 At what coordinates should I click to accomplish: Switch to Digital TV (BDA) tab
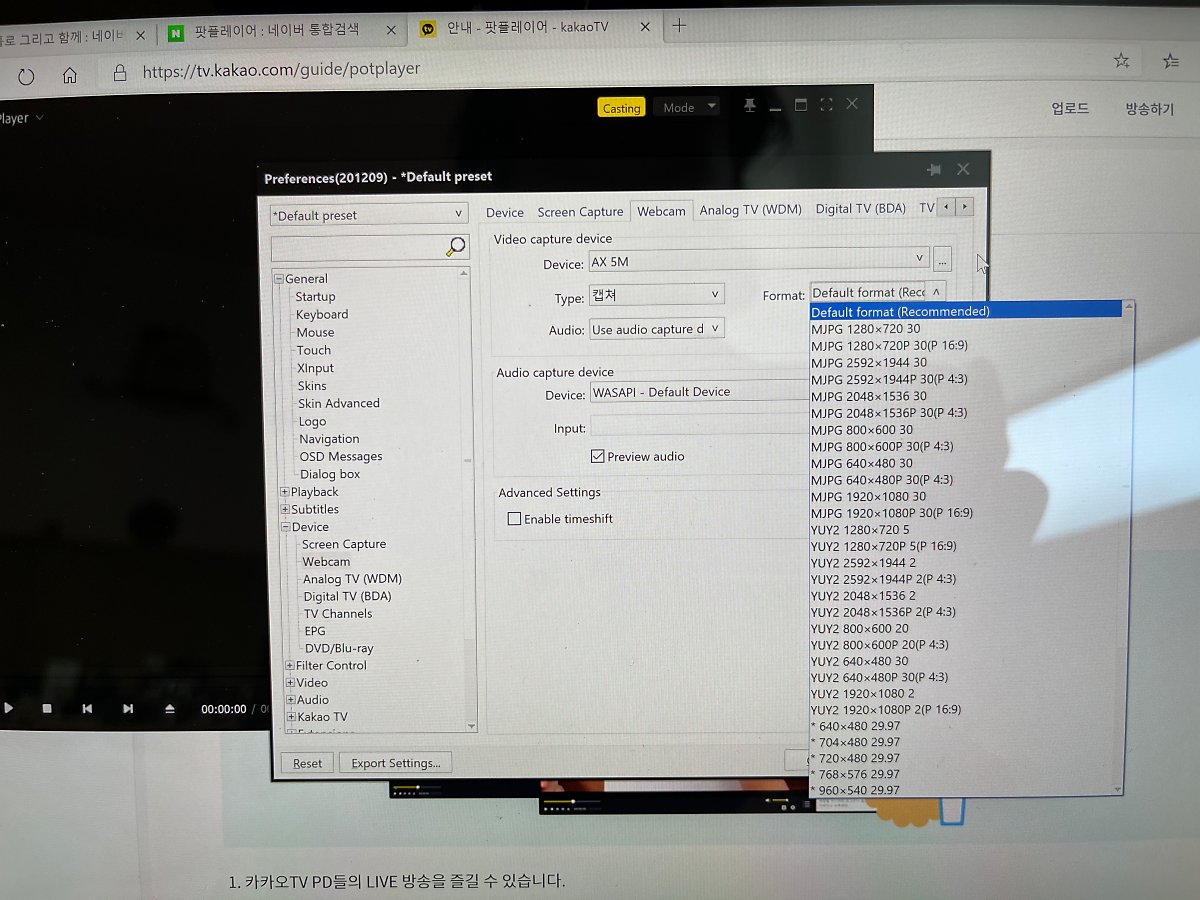click(x=860, y=209)
